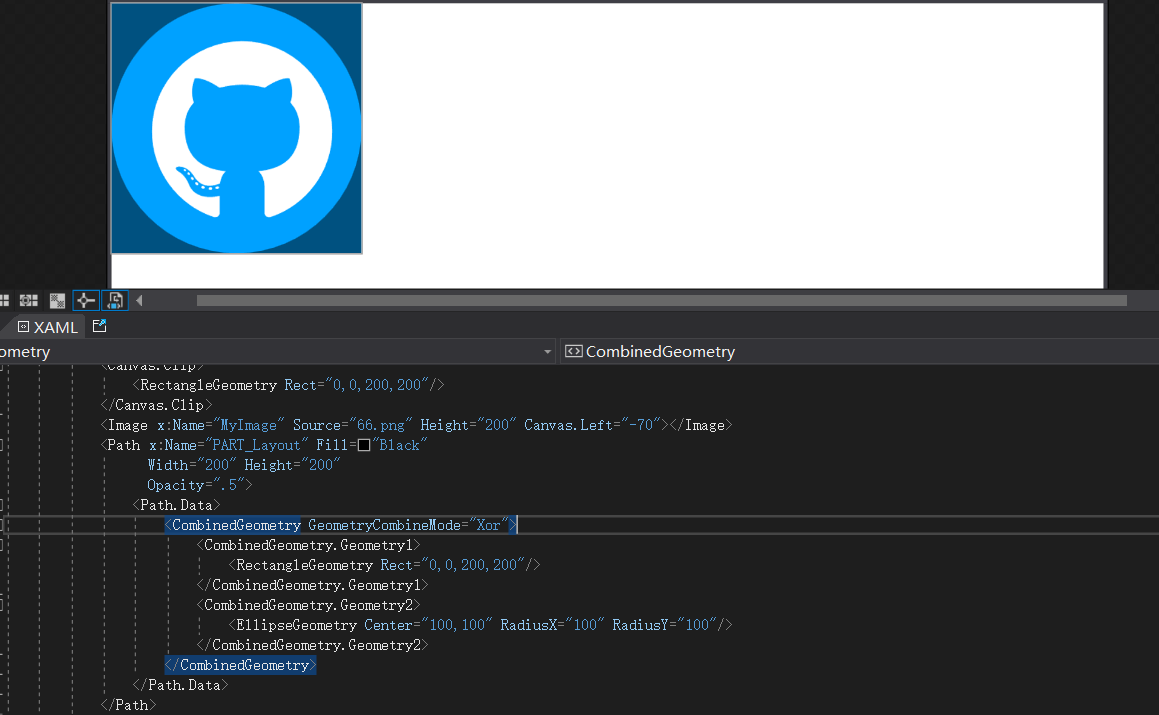
Task: Click the Image x:Name "MyImage" value
Action: 248,425
